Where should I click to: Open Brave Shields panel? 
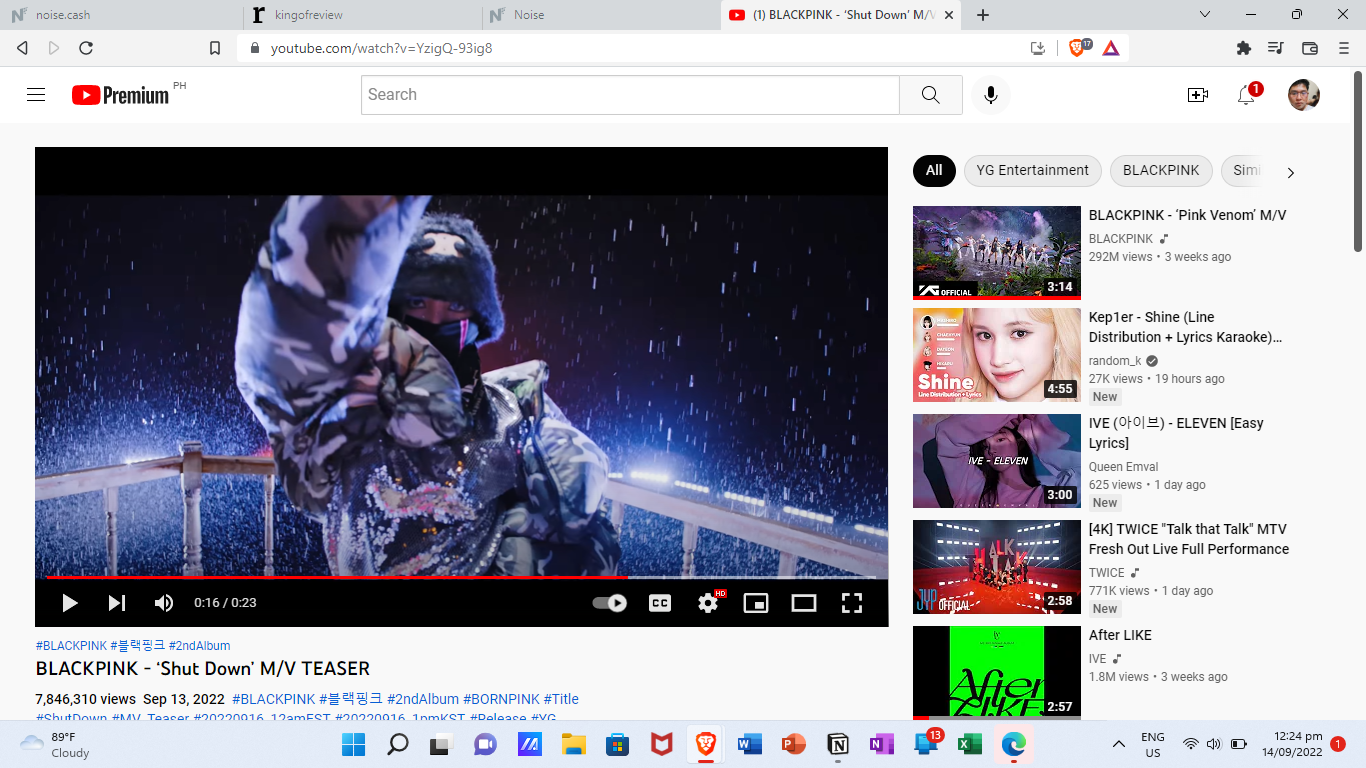[1078, 47]
